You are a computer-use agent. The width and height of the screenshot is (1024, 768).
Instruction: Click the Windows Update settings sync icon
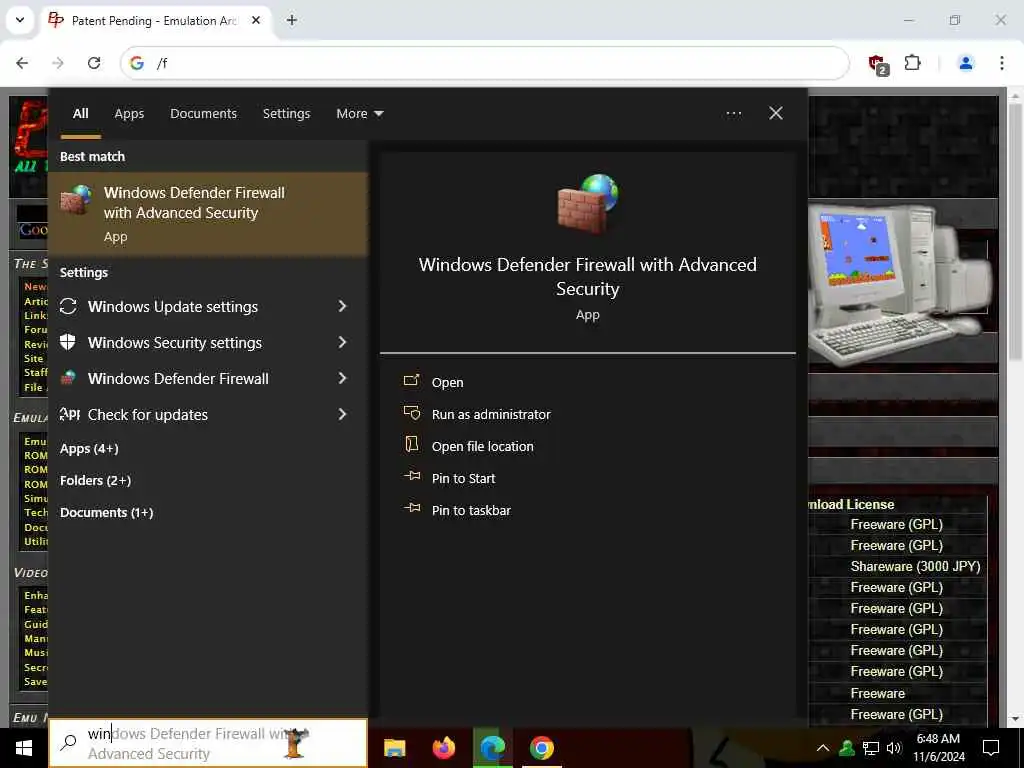click(x=68, y=306)
